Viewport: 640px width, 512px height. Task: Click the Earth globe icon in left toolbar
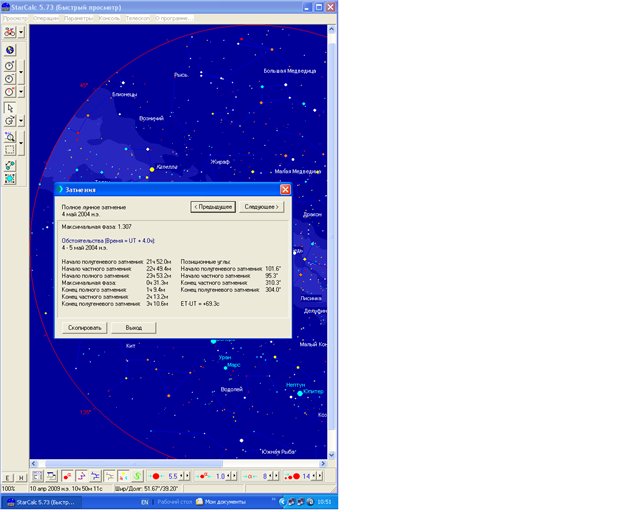click(x=10, y=50)
